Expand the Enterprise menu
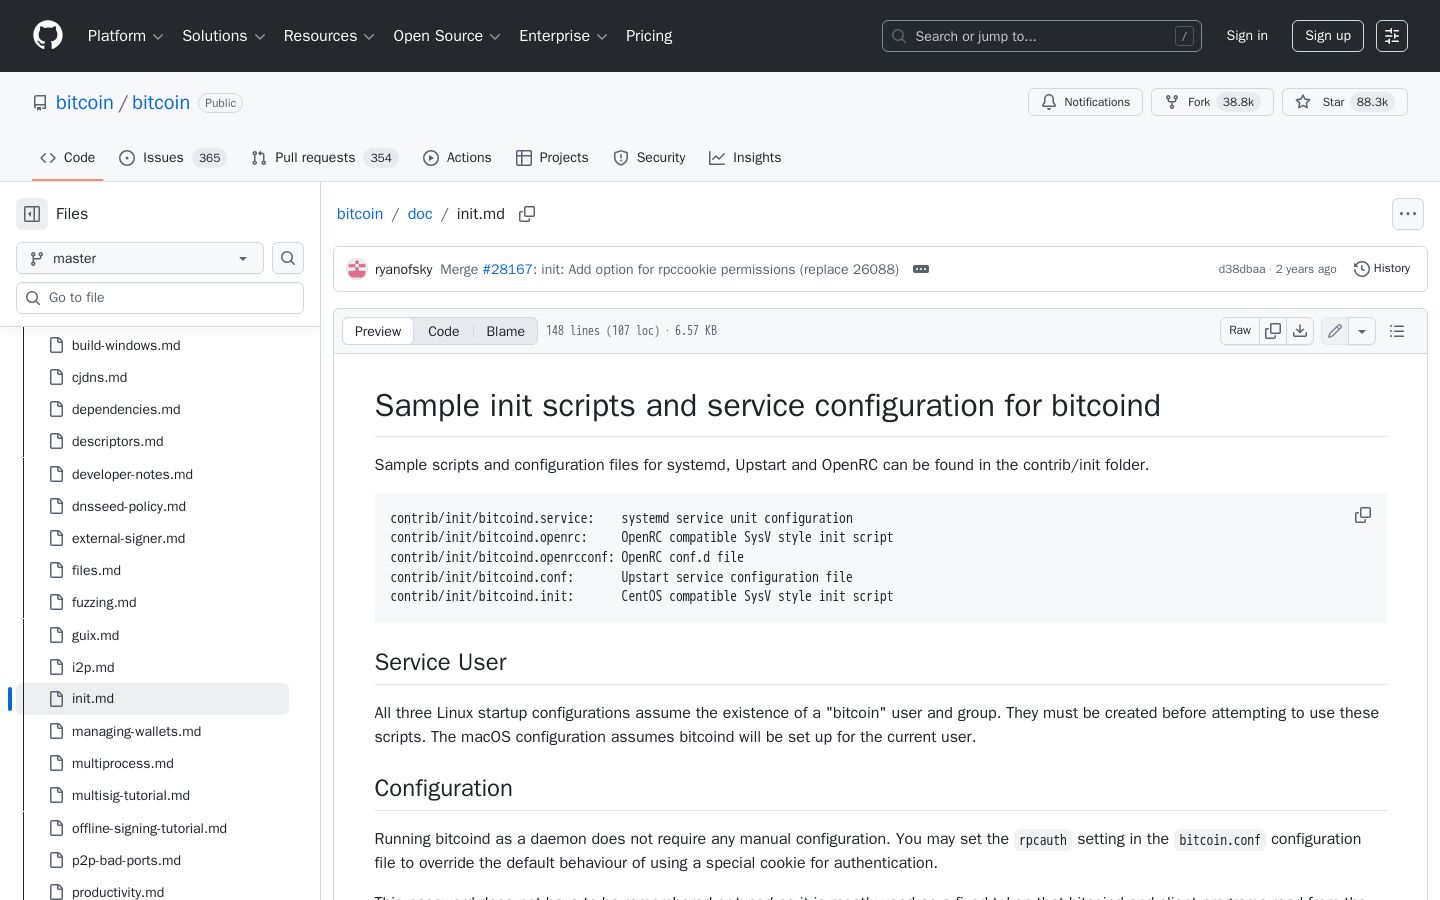The width and height of the screenshot is (1440, 900). click(563, 36)
